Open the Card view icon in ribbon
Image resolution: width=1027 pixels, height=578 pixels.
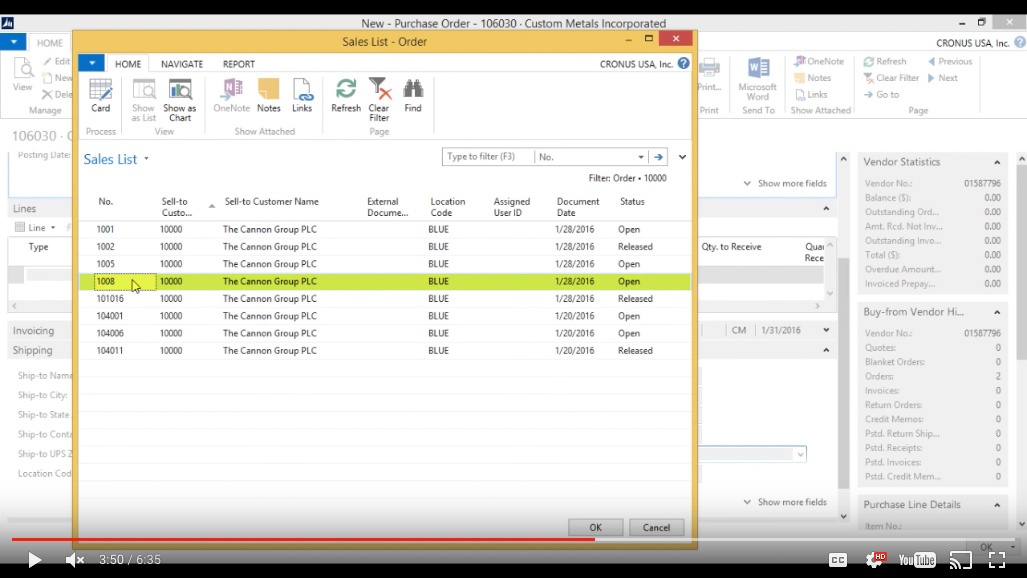101,94
